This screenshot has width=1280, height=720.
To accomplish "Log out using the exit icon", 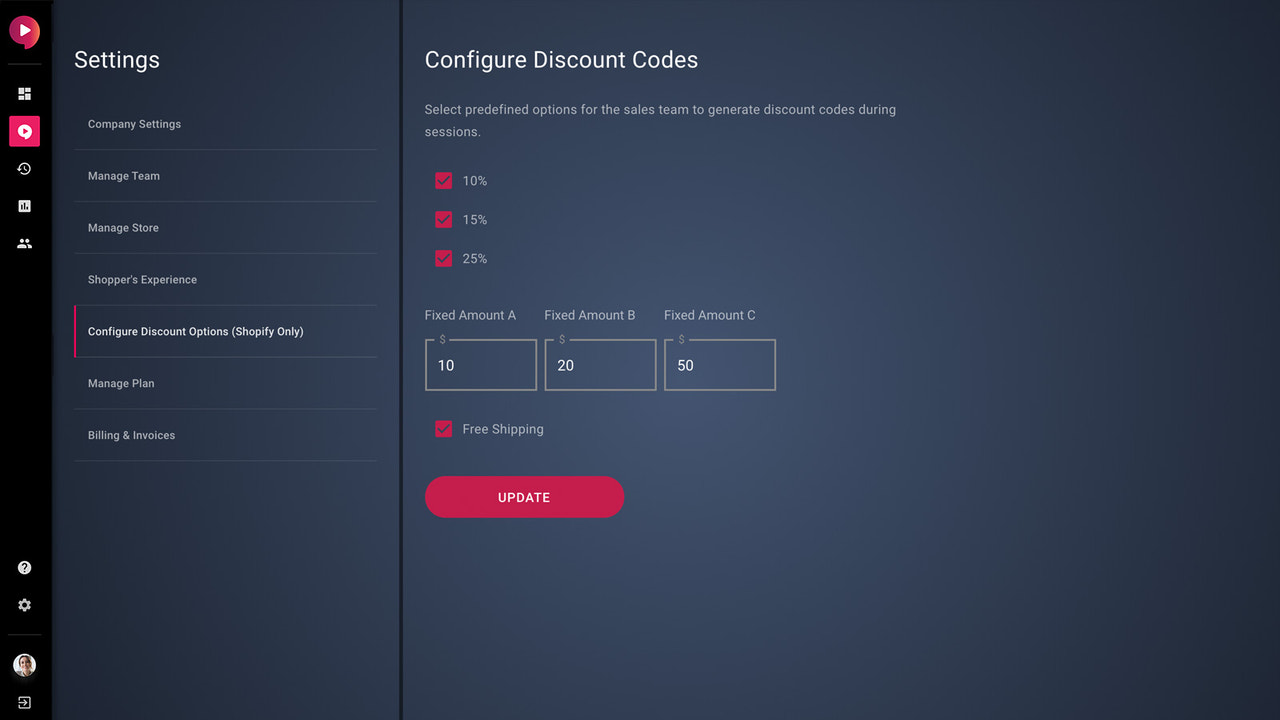I will click(x=24, y=702).
